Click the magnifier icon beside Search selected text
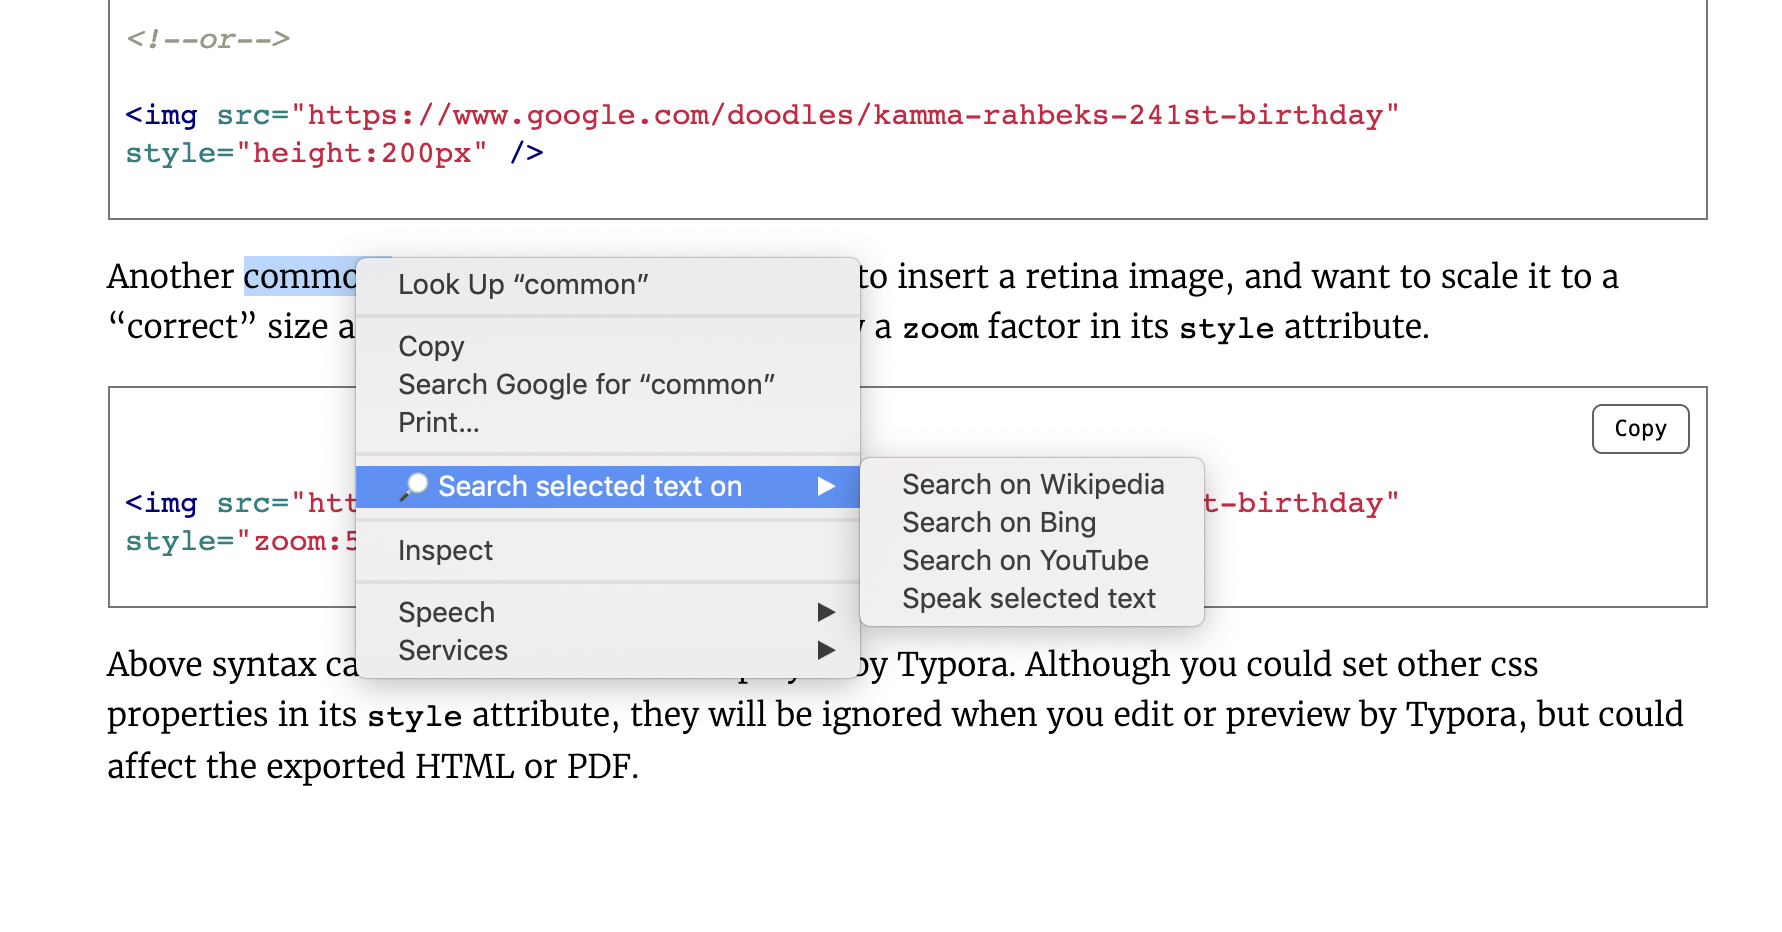1782x932 pixels. [413, 486]
